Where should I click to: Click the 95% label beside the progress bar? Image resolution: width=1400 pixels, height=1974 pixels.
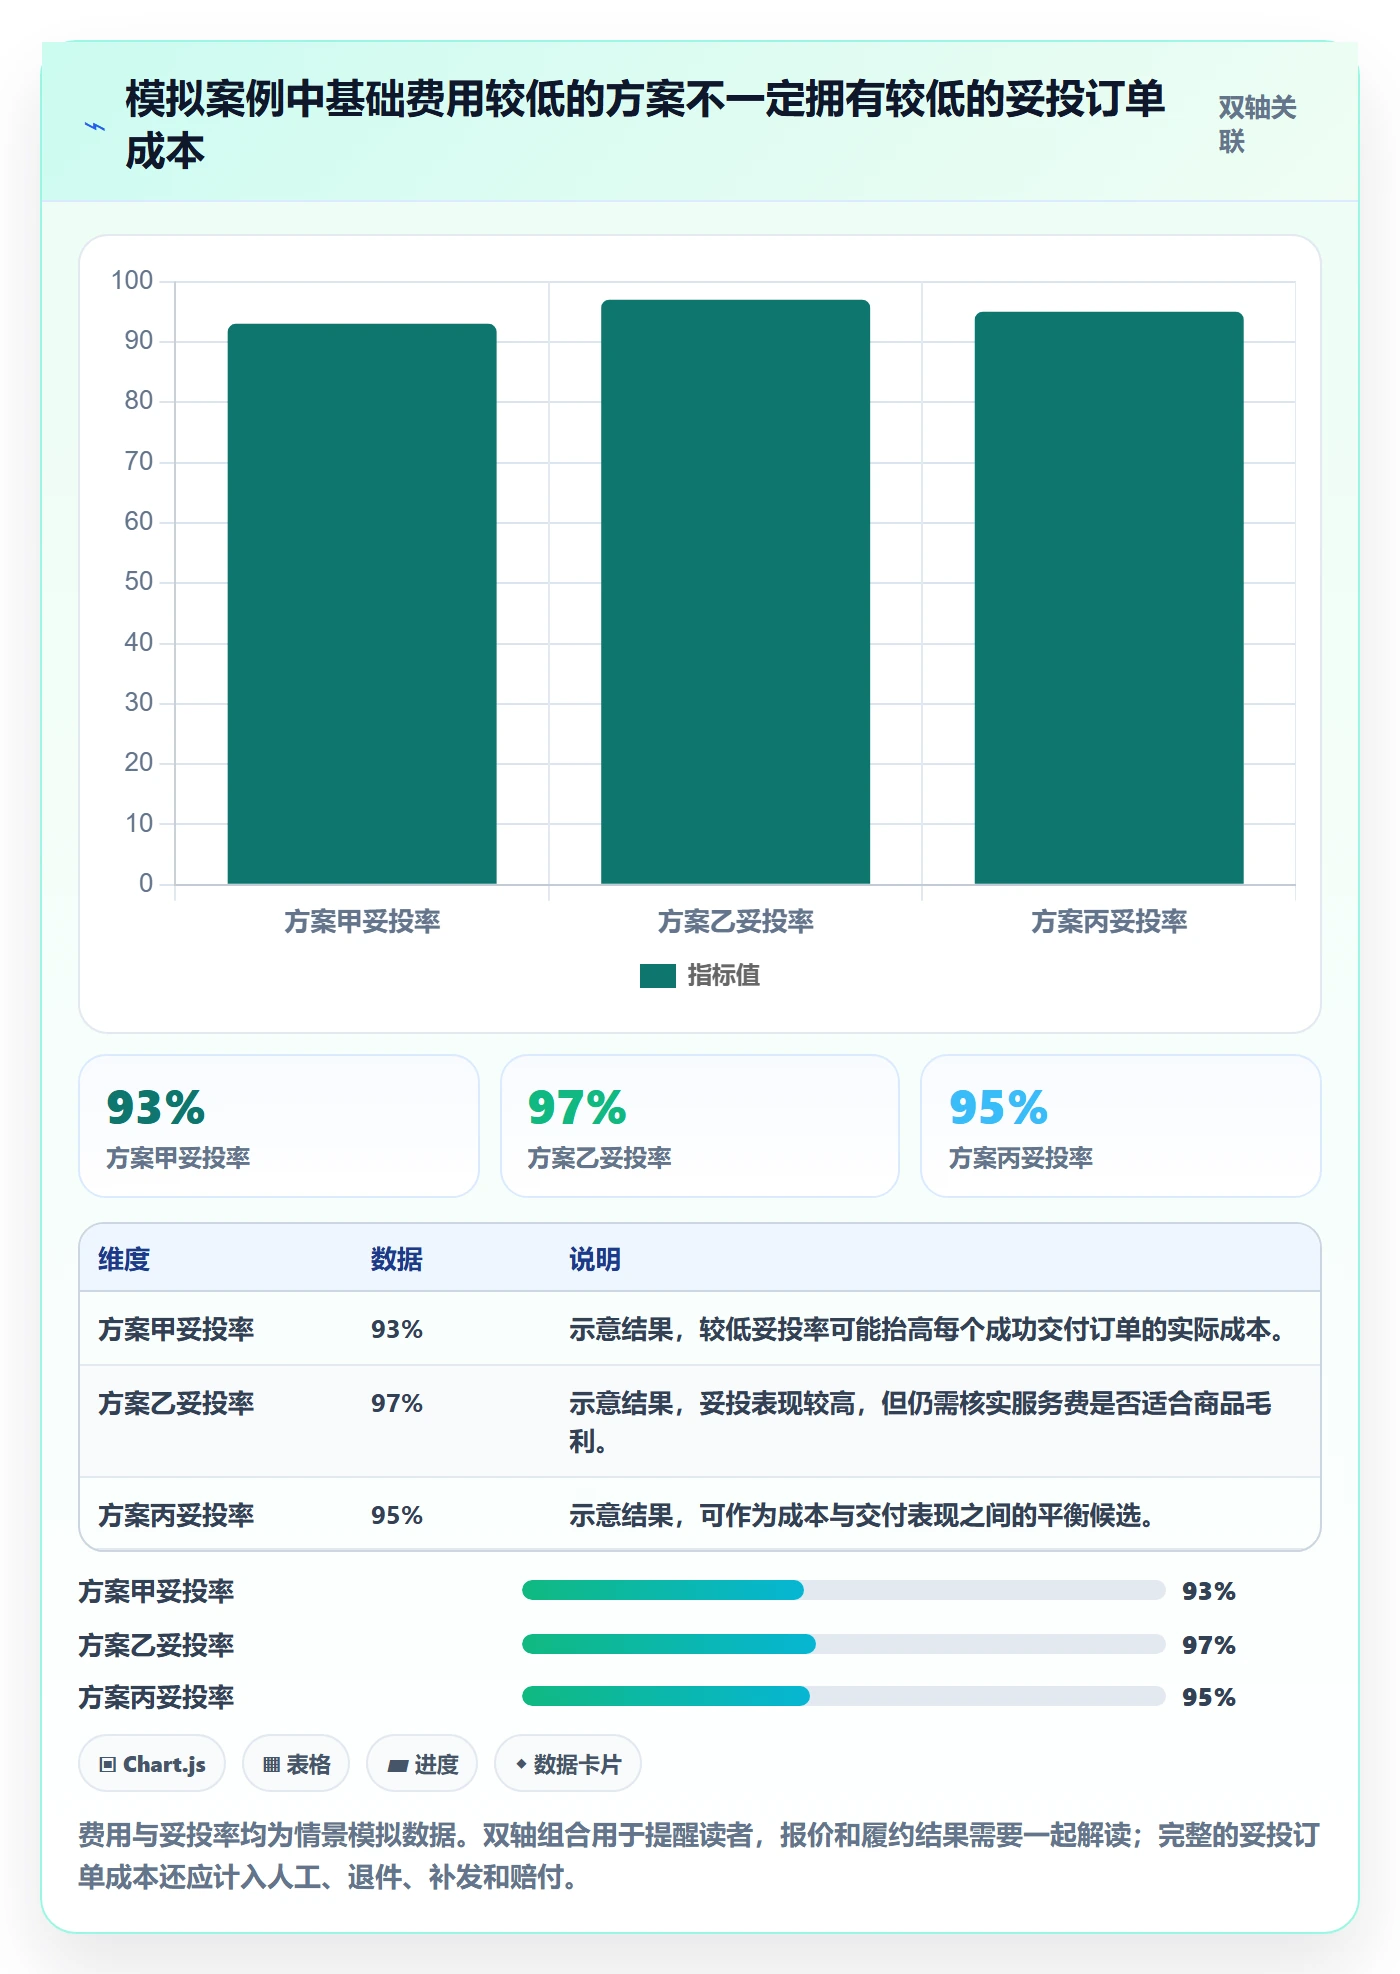coord(1209,1697)
